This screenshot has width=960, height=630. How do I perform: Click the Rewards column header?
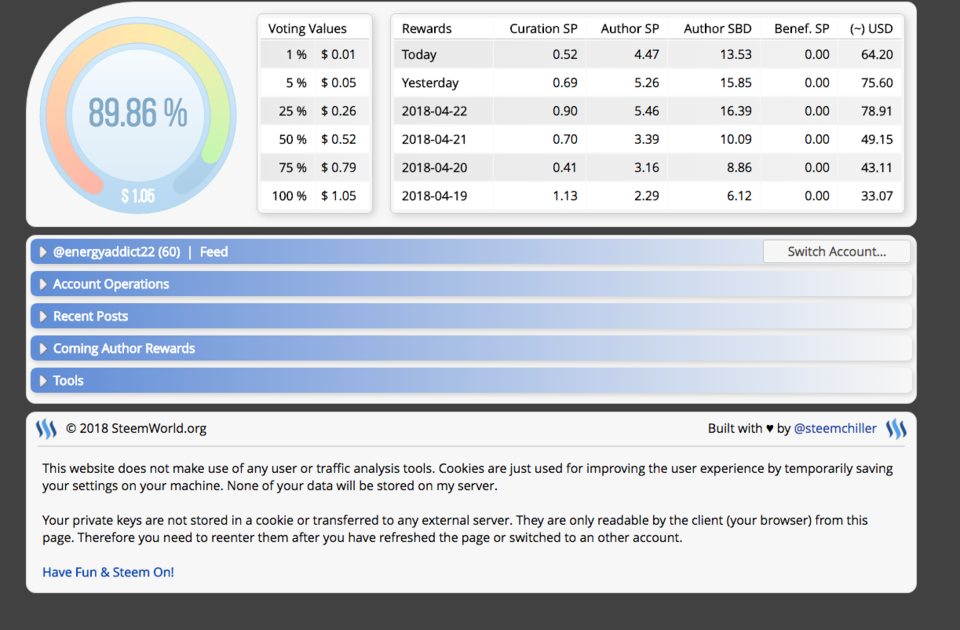426,28
